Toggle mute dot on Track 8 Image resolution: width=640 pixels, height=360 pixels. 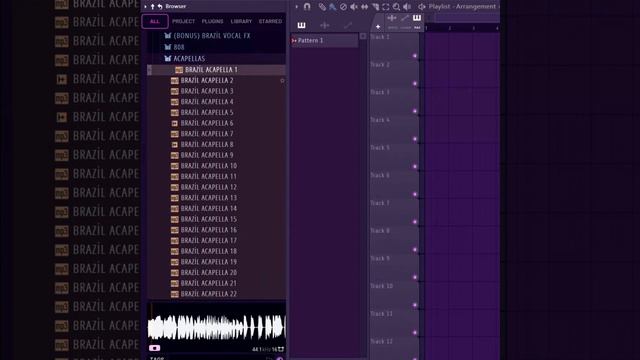coord(415,249)
